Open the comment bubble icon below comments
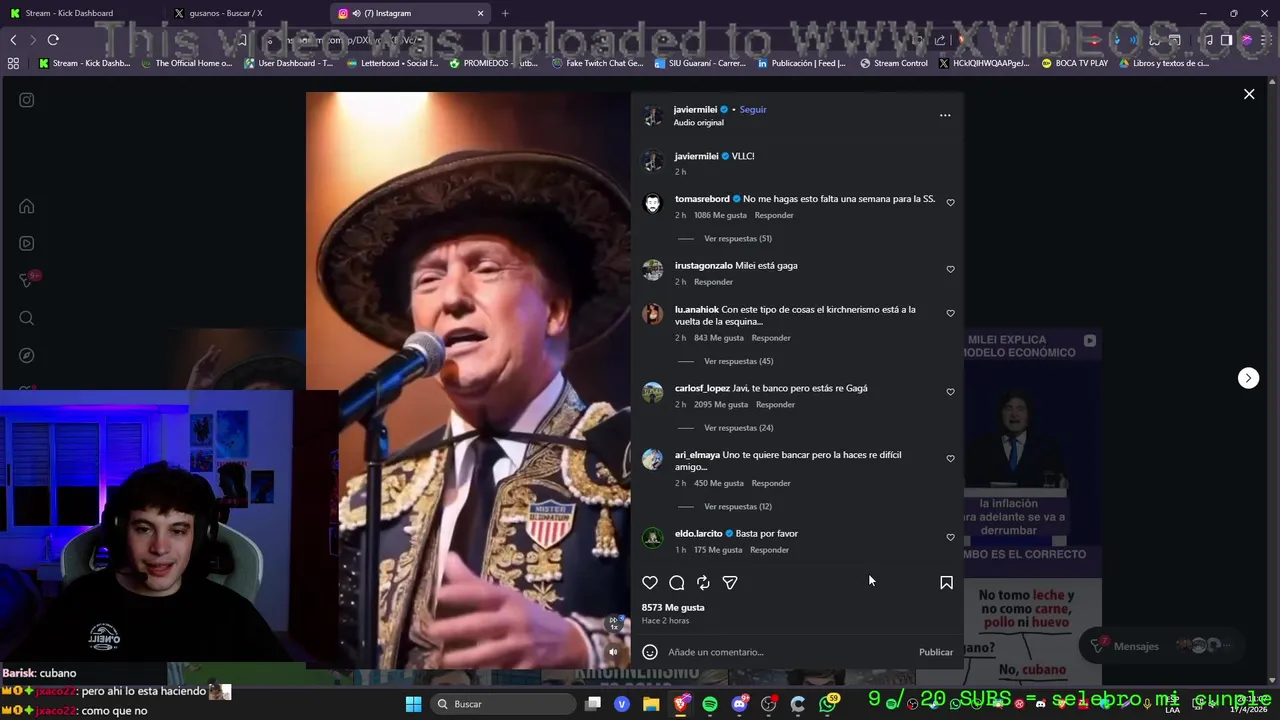Image resolution: width=1280 pixels, height=720 pixels. (x=677, y=583)
